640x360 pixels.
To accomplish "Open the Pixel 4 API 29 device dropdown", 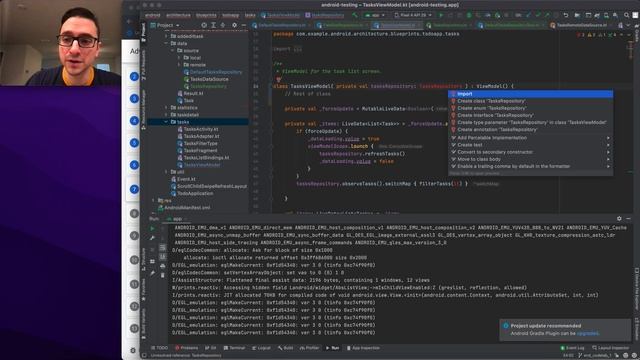I will point(413,15).
